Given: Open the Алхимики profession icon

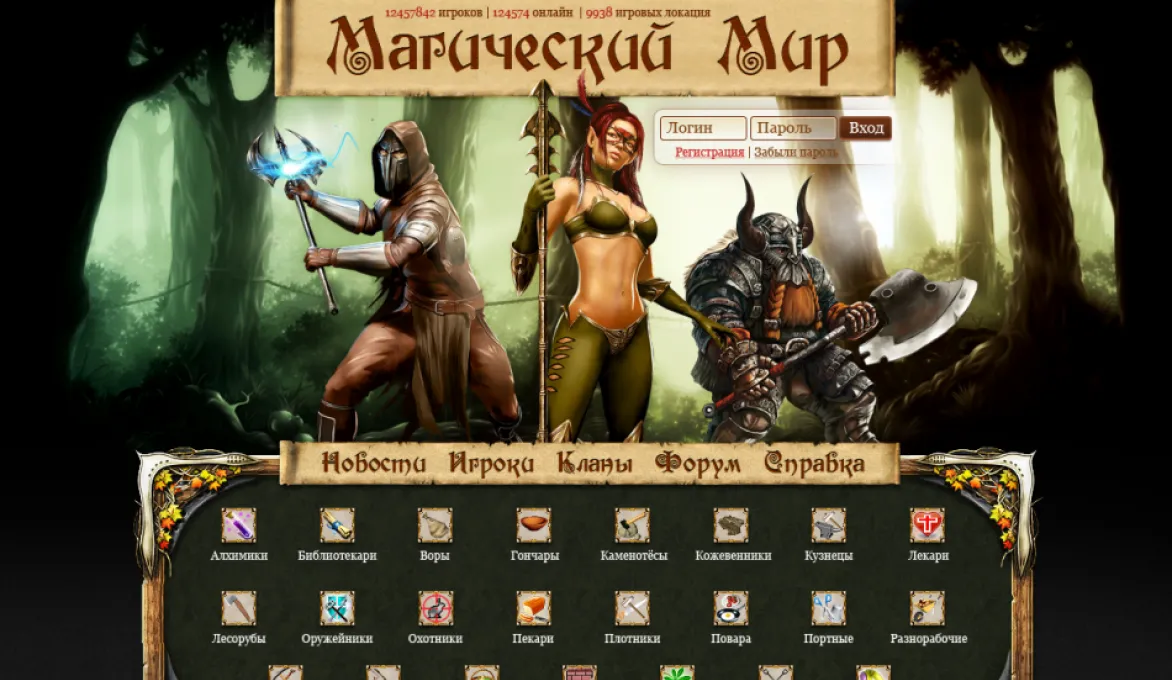Looking at the screenshot, I should 238,525.
